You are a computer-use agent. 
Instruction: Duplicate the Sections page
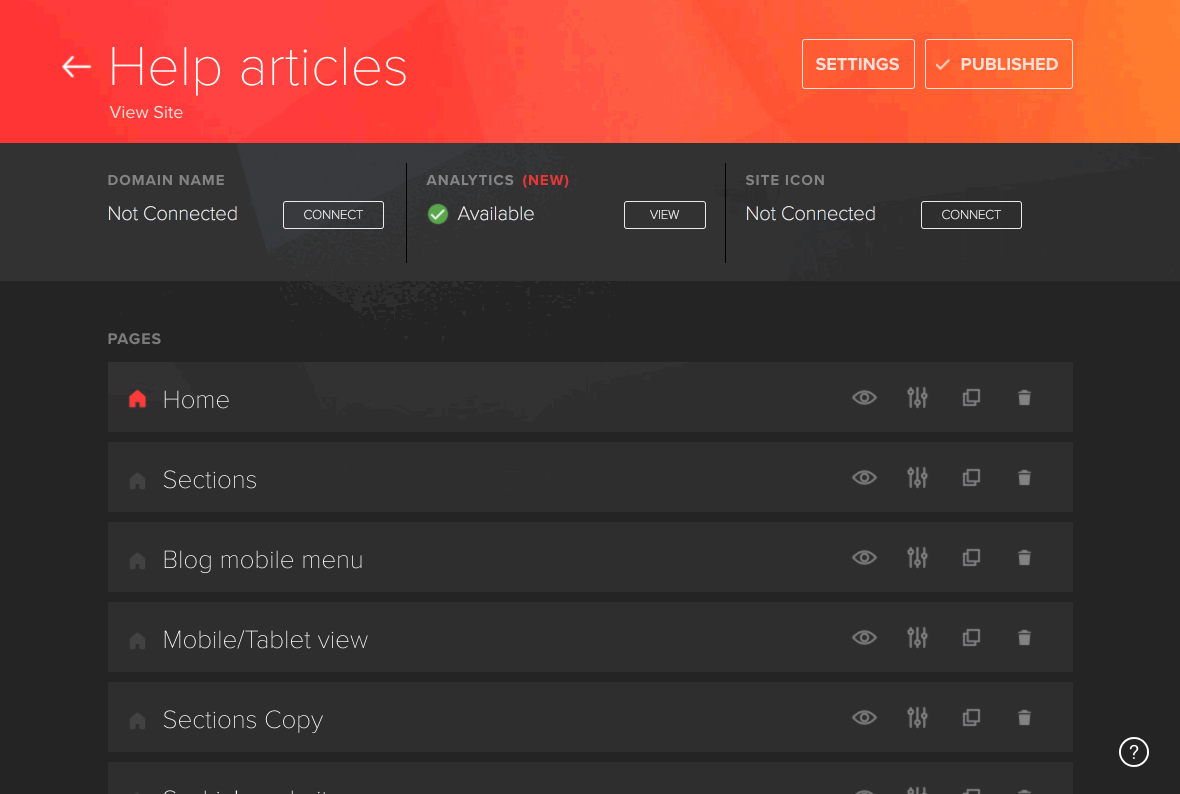tap(971, 478)
